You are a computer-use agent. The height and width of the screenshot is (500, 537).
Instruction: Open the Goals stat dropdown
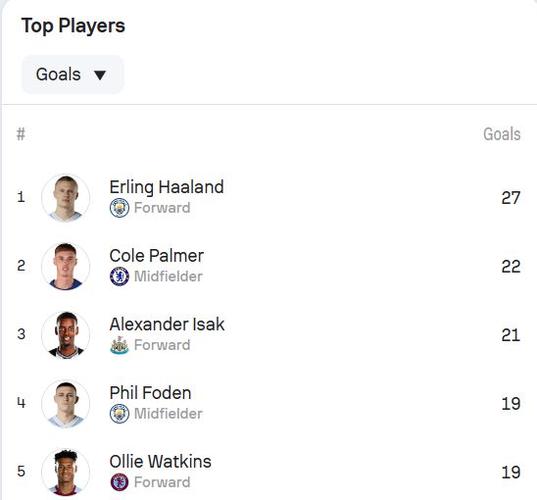tap(72, 74)
